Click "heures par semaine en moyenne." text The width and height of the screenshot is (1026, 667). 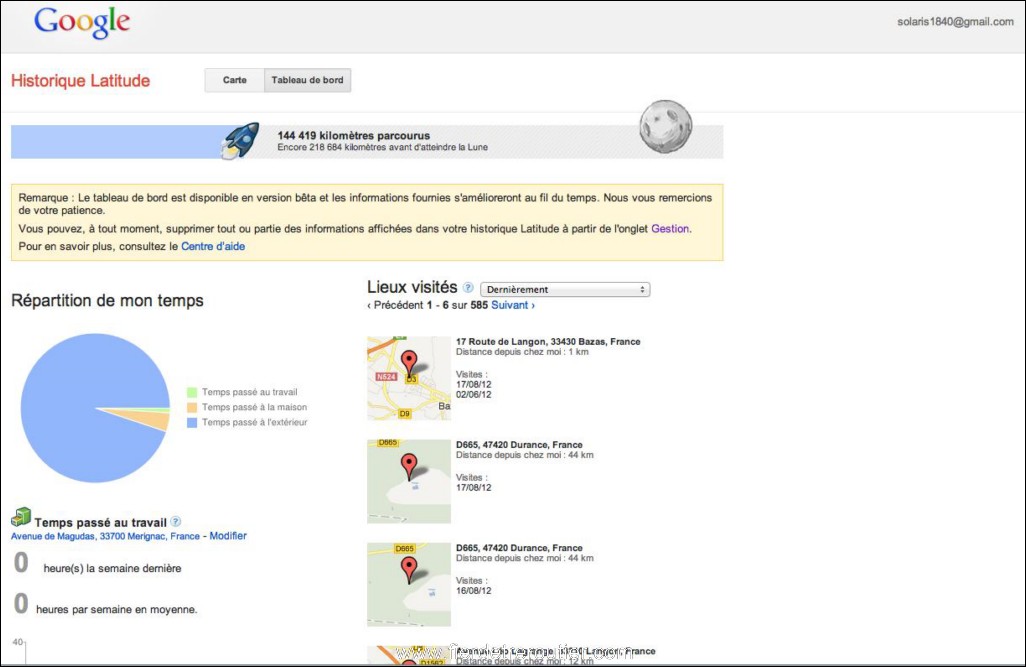point(116,609)
